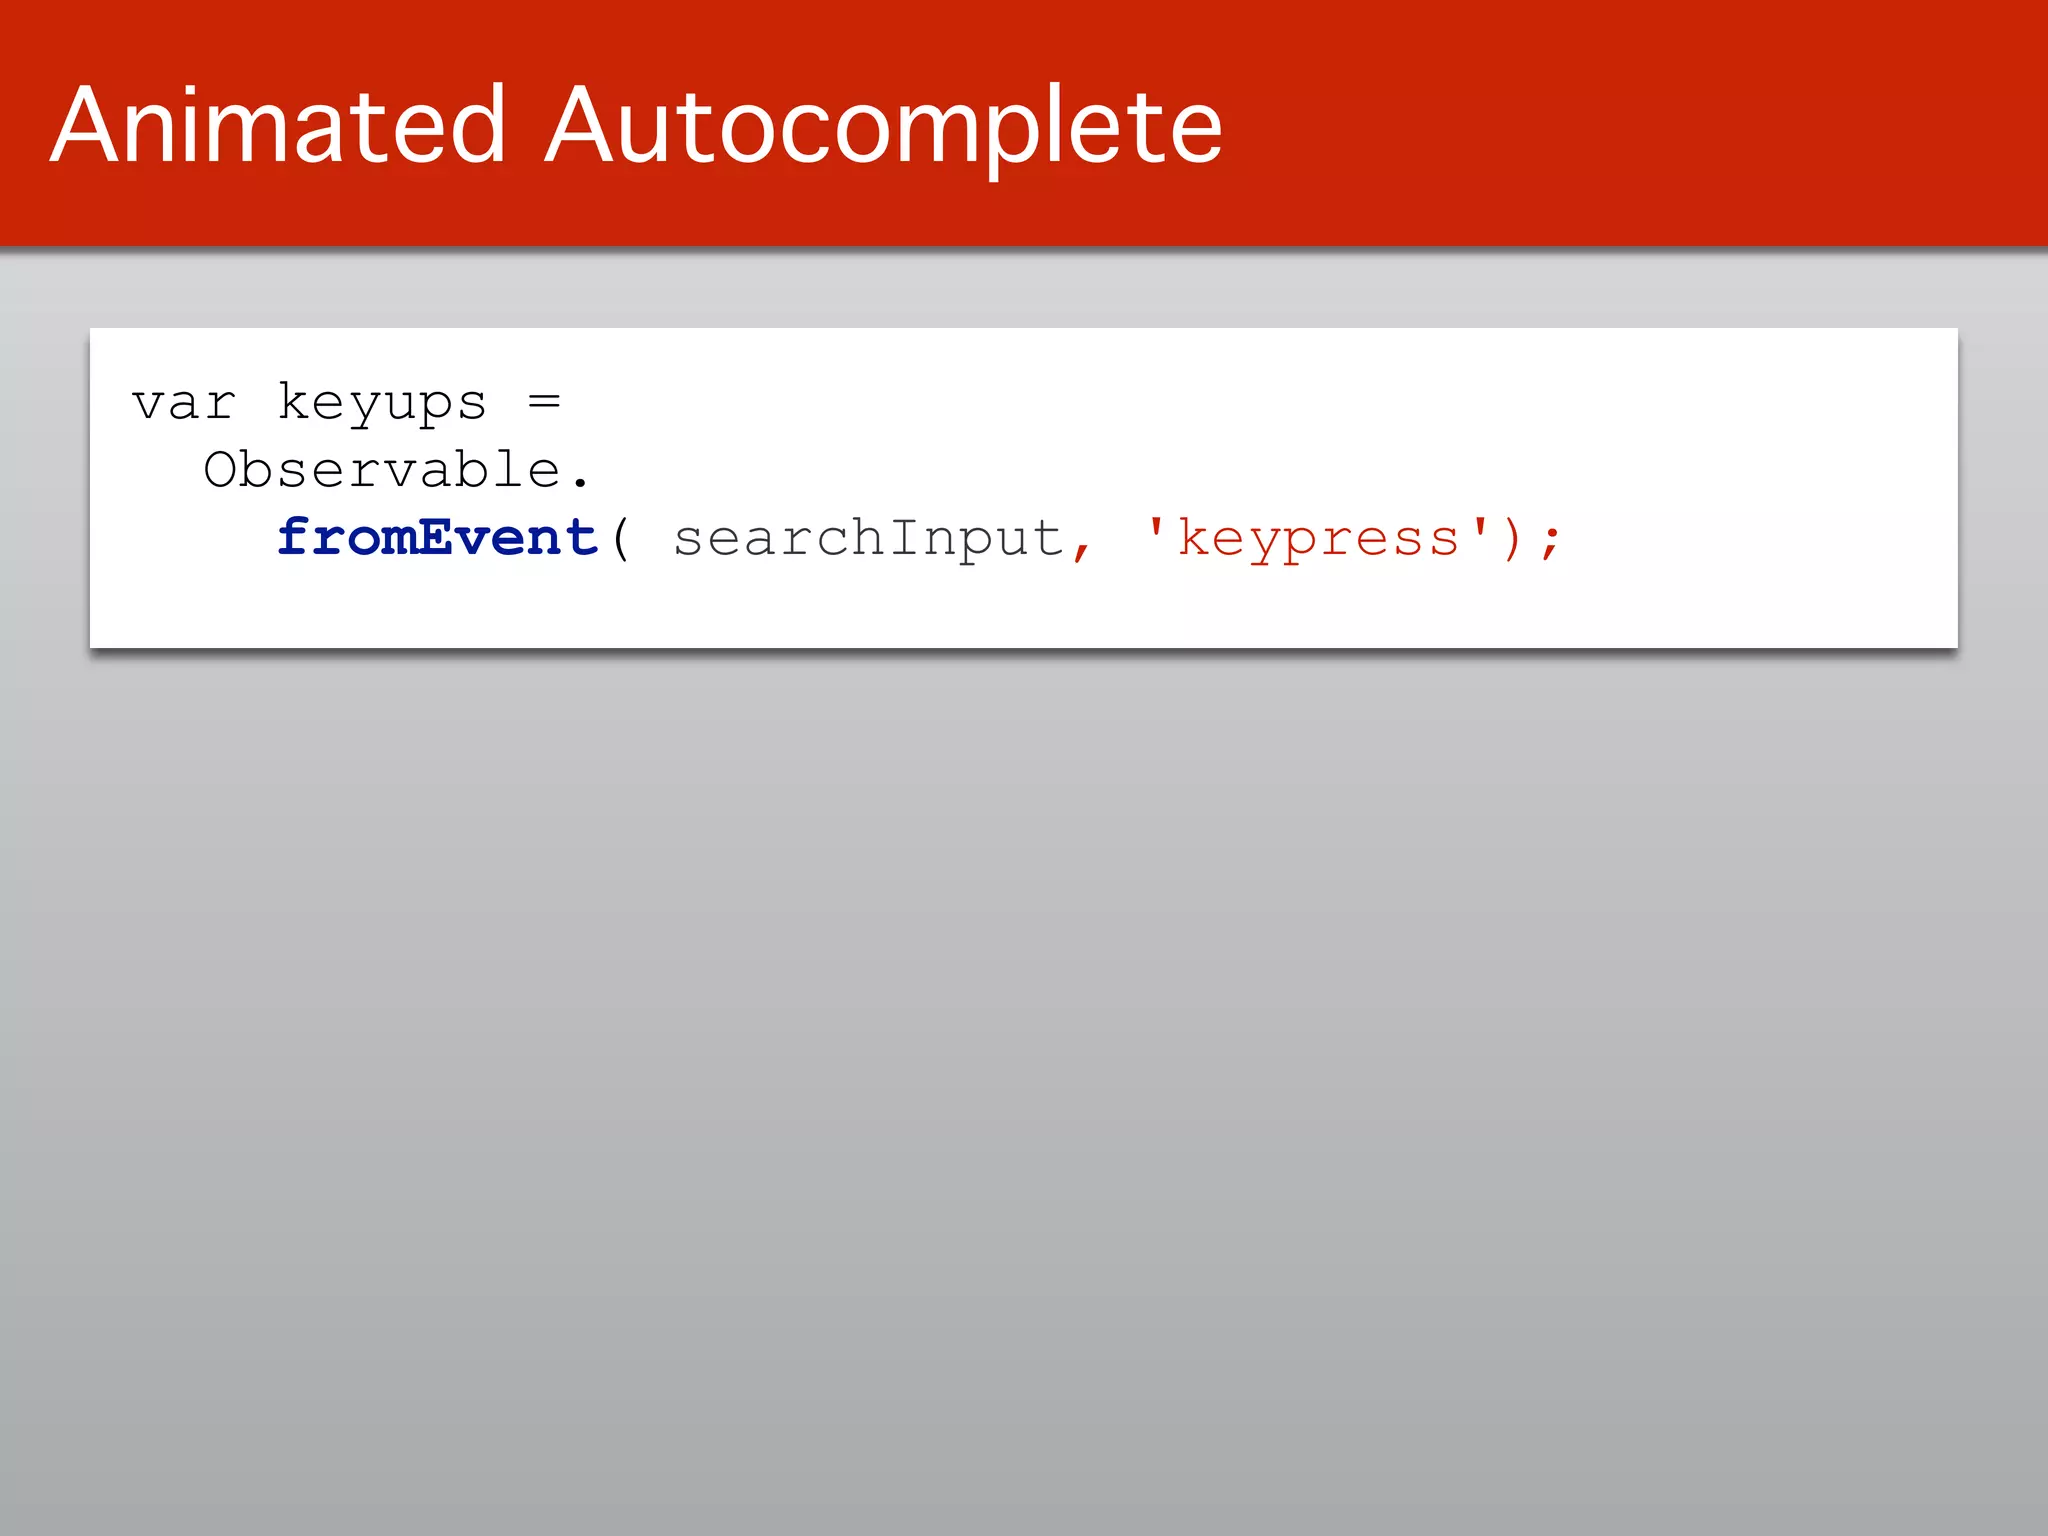Screen dimensions: 2048x1536
Task: Click the red 'keypress' string literal
Action: tap(1318, 538)
